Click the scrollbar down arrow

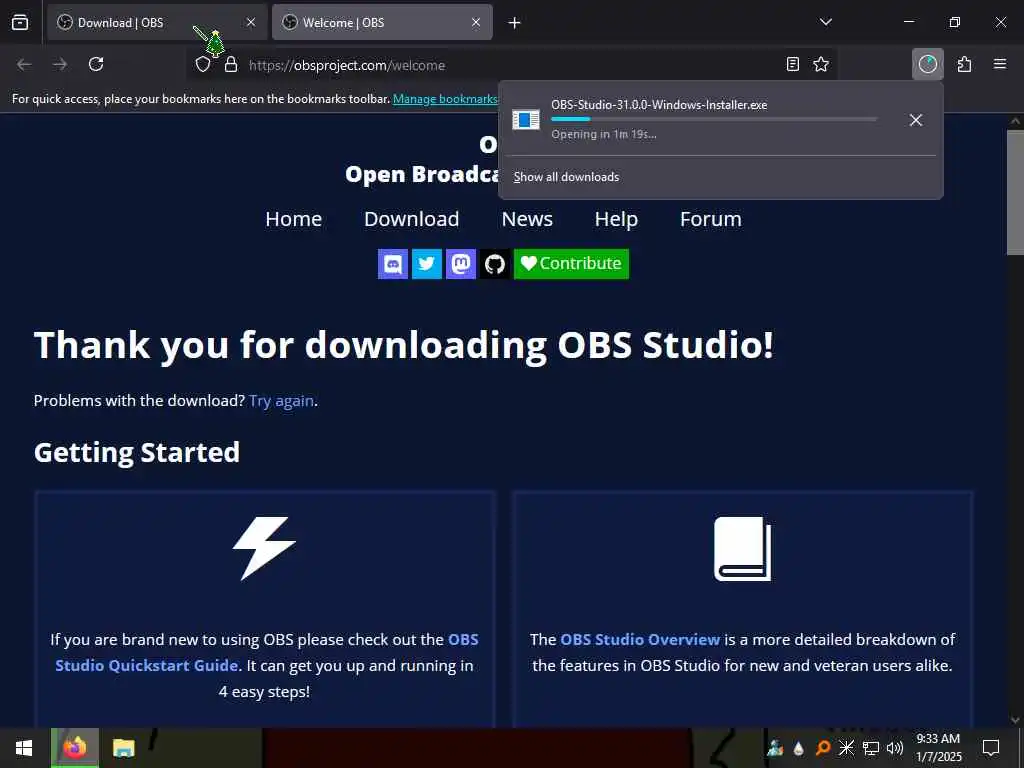[x=1016, y=720]
